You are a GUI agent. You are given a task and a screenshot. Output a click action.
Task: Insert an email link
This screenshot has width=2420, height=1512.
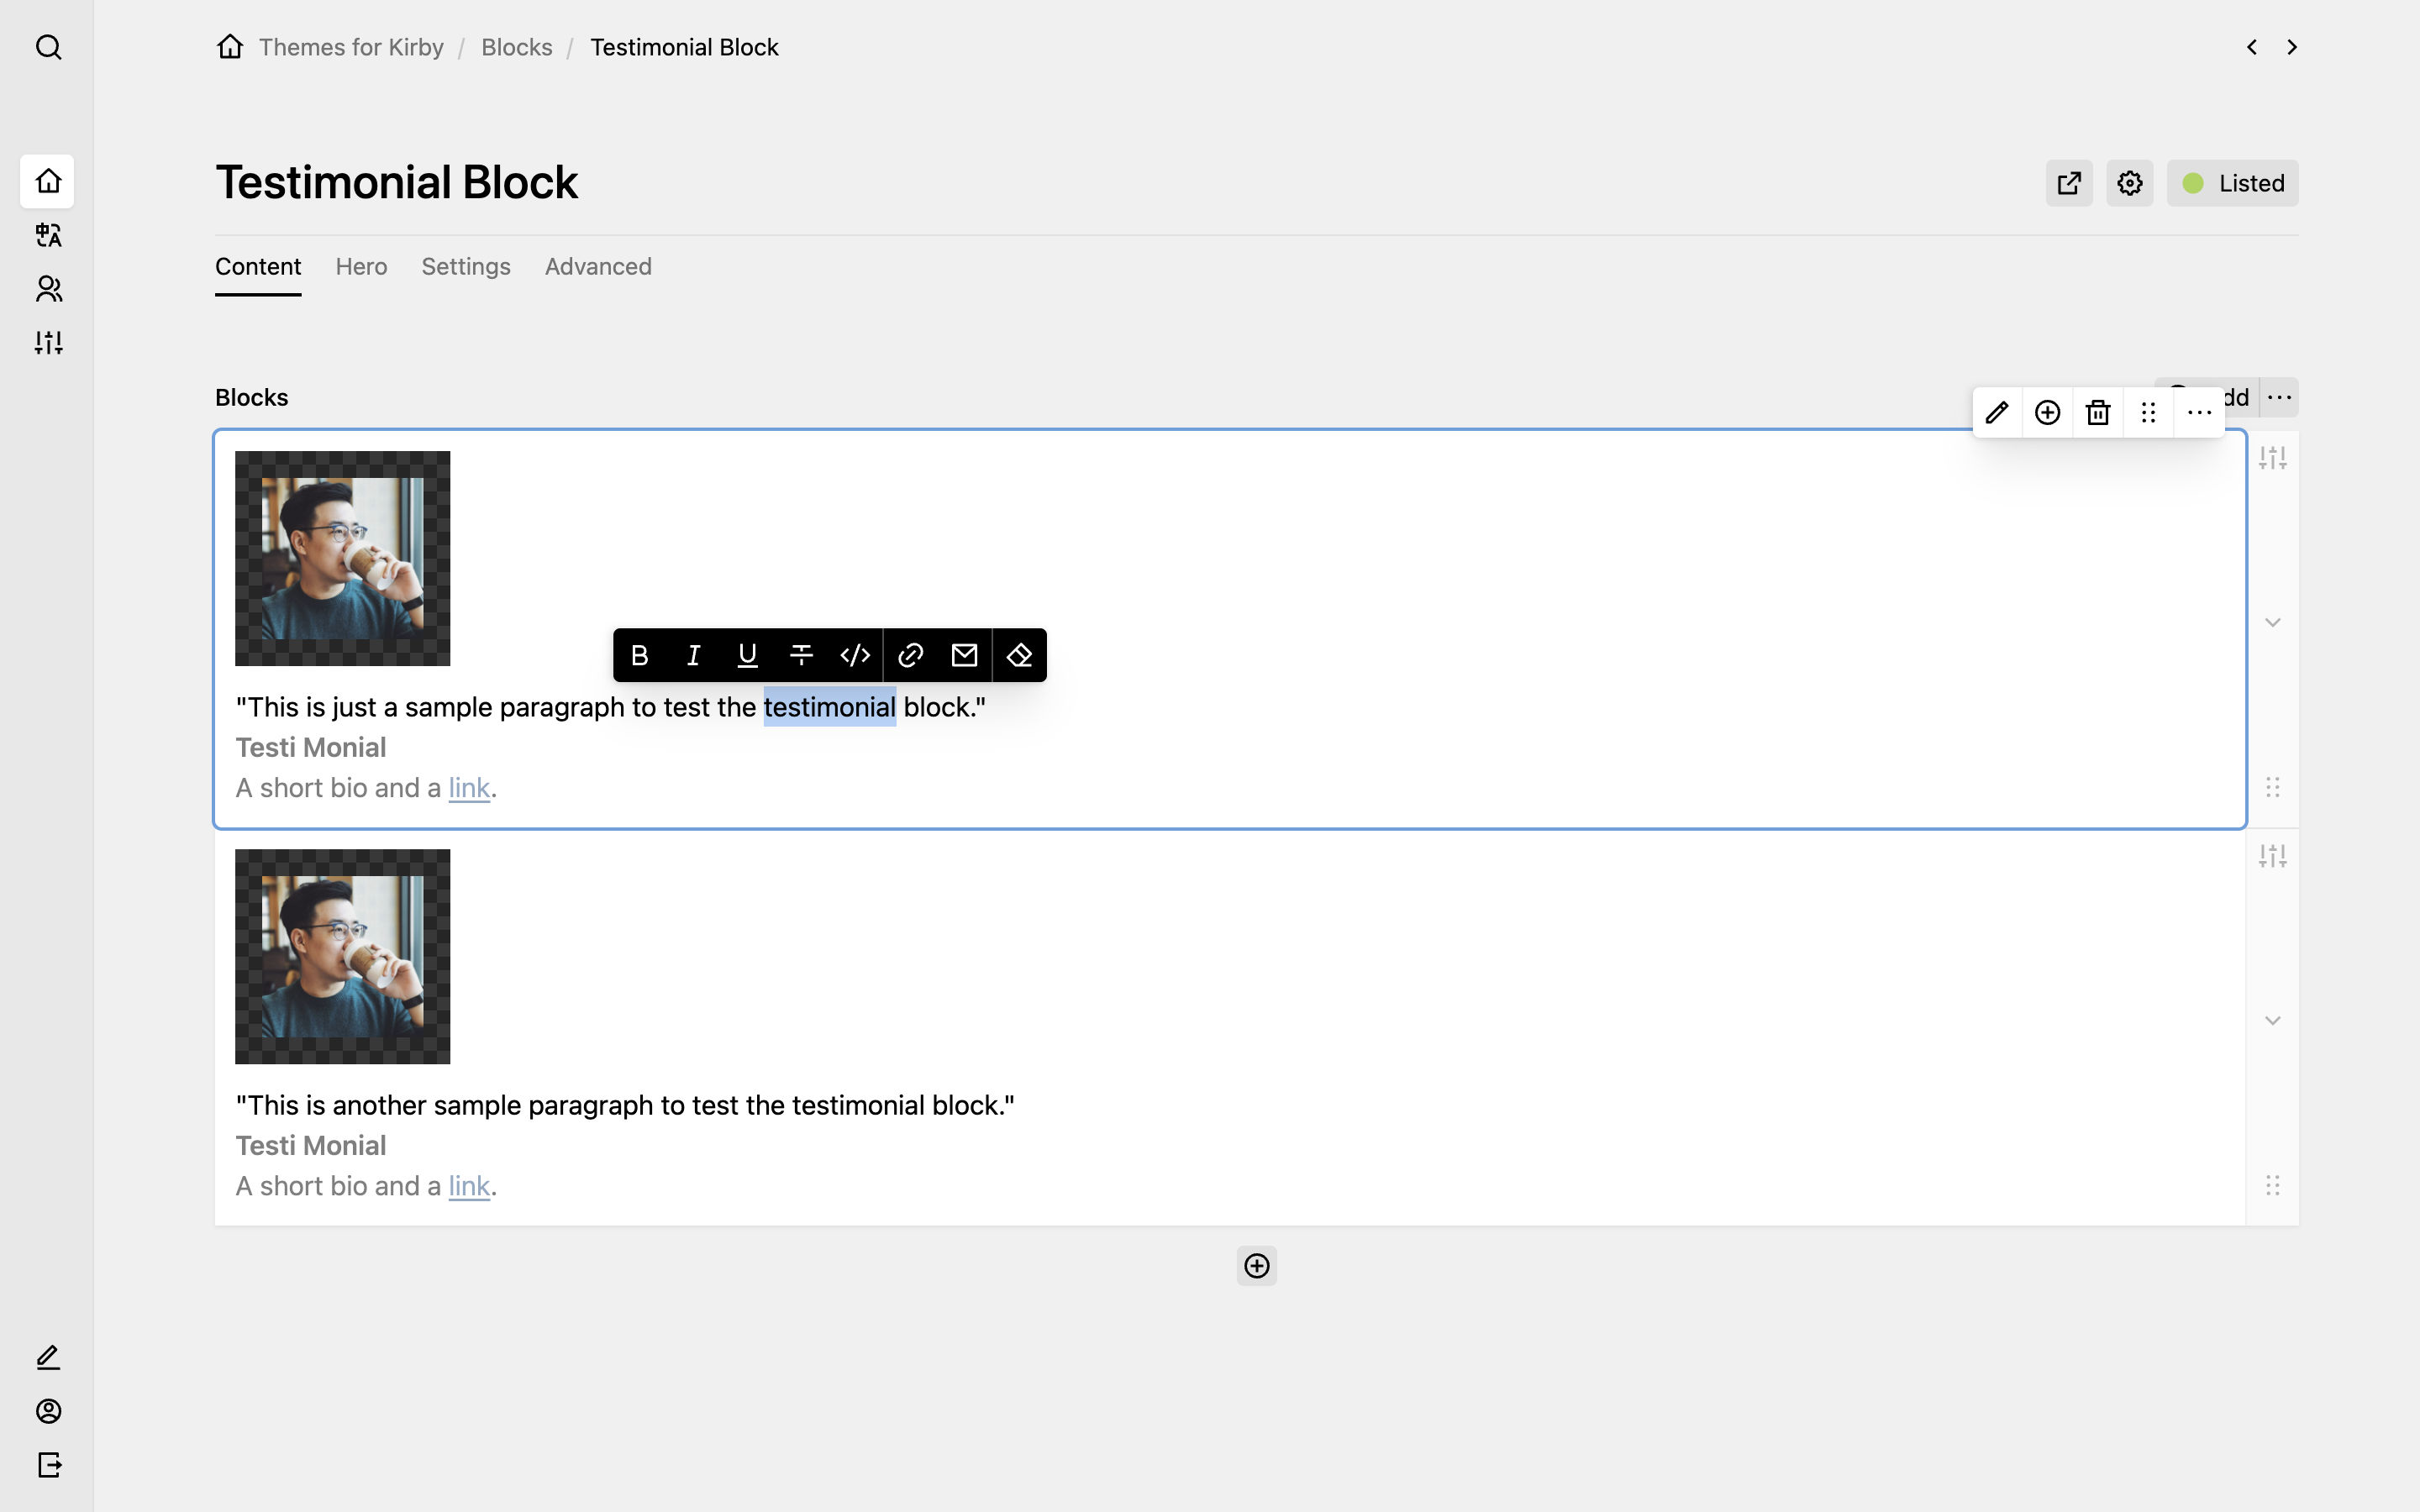coord(965,655)
